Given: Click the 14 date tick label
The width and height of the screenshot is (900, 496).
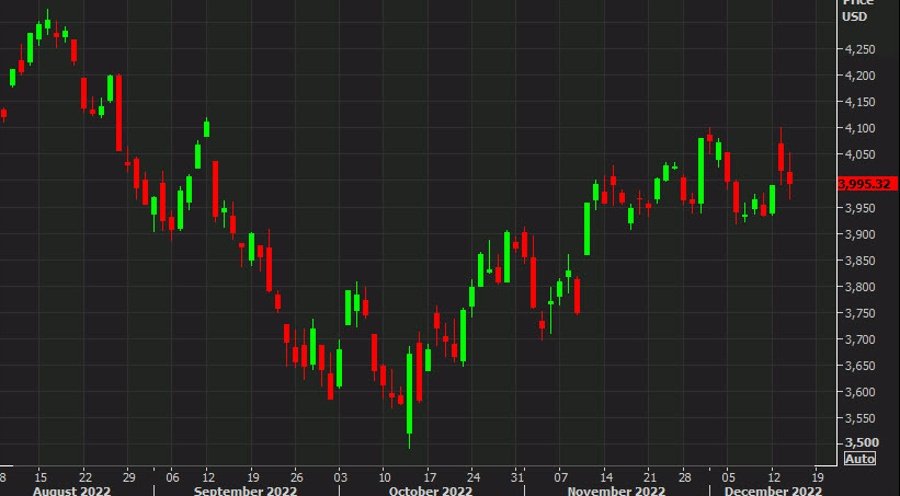Looking at the screenshot, I should point(606,477).
